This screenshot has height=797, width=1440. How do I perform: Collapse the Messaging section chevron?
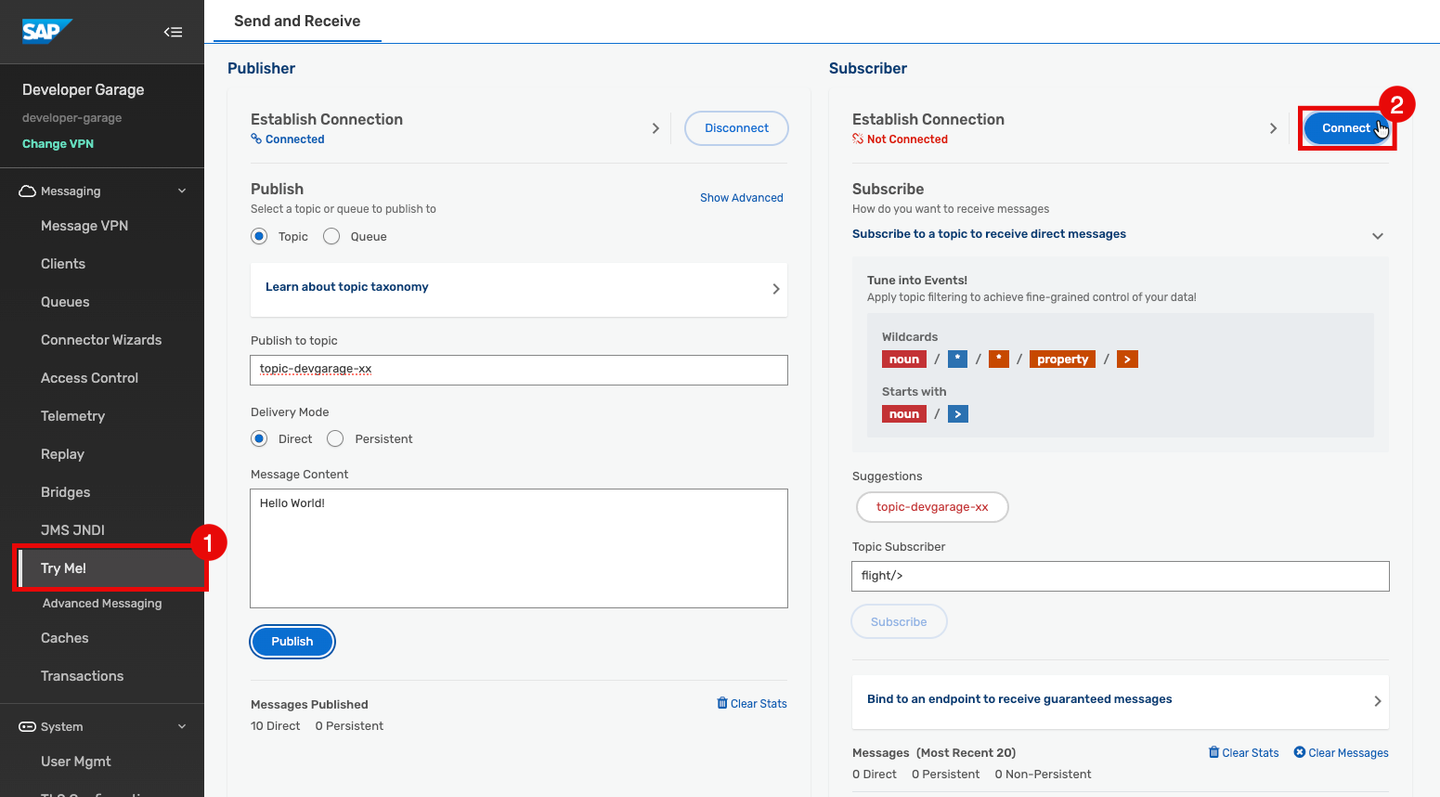182,191
